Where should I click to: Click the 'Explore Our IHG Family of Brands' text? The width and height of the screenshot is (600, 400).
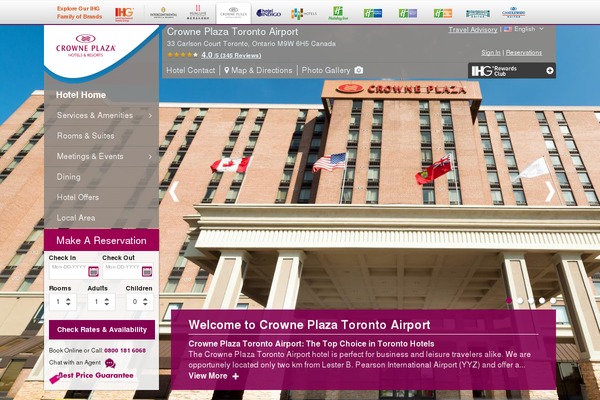tap(79, 13)
